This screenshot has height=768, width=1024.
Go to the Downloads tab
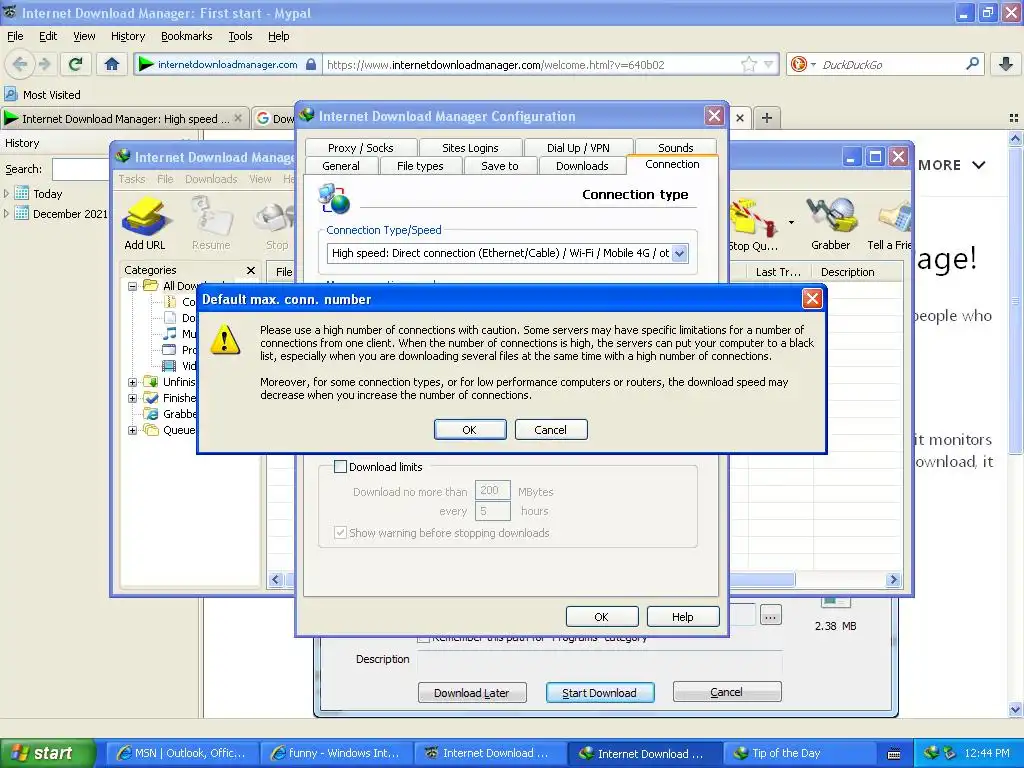(582, 166)
